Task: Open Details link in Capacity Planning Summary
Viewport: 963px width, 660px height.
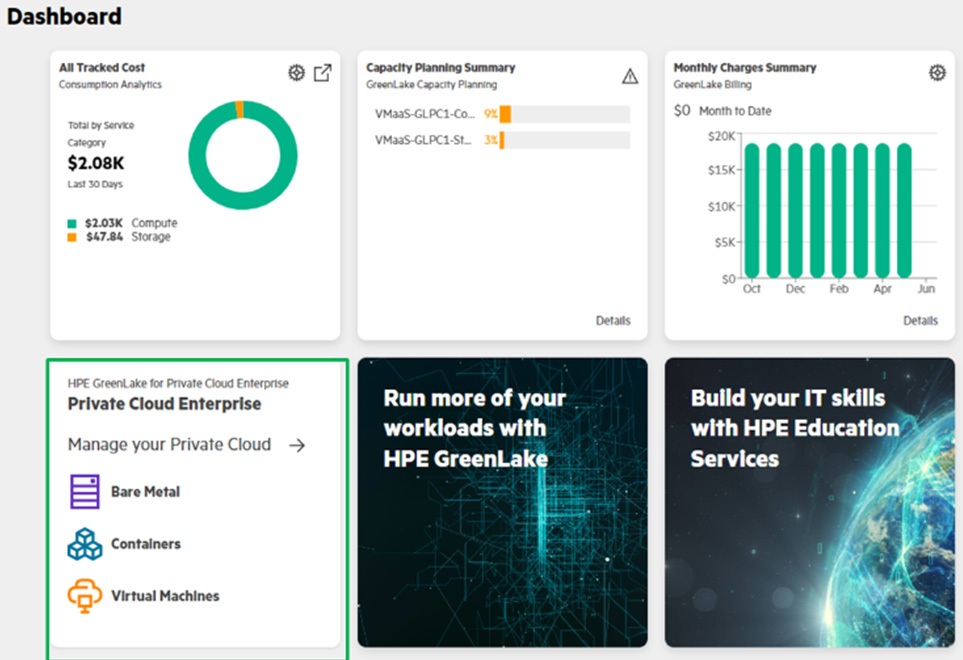Action: 613,320
